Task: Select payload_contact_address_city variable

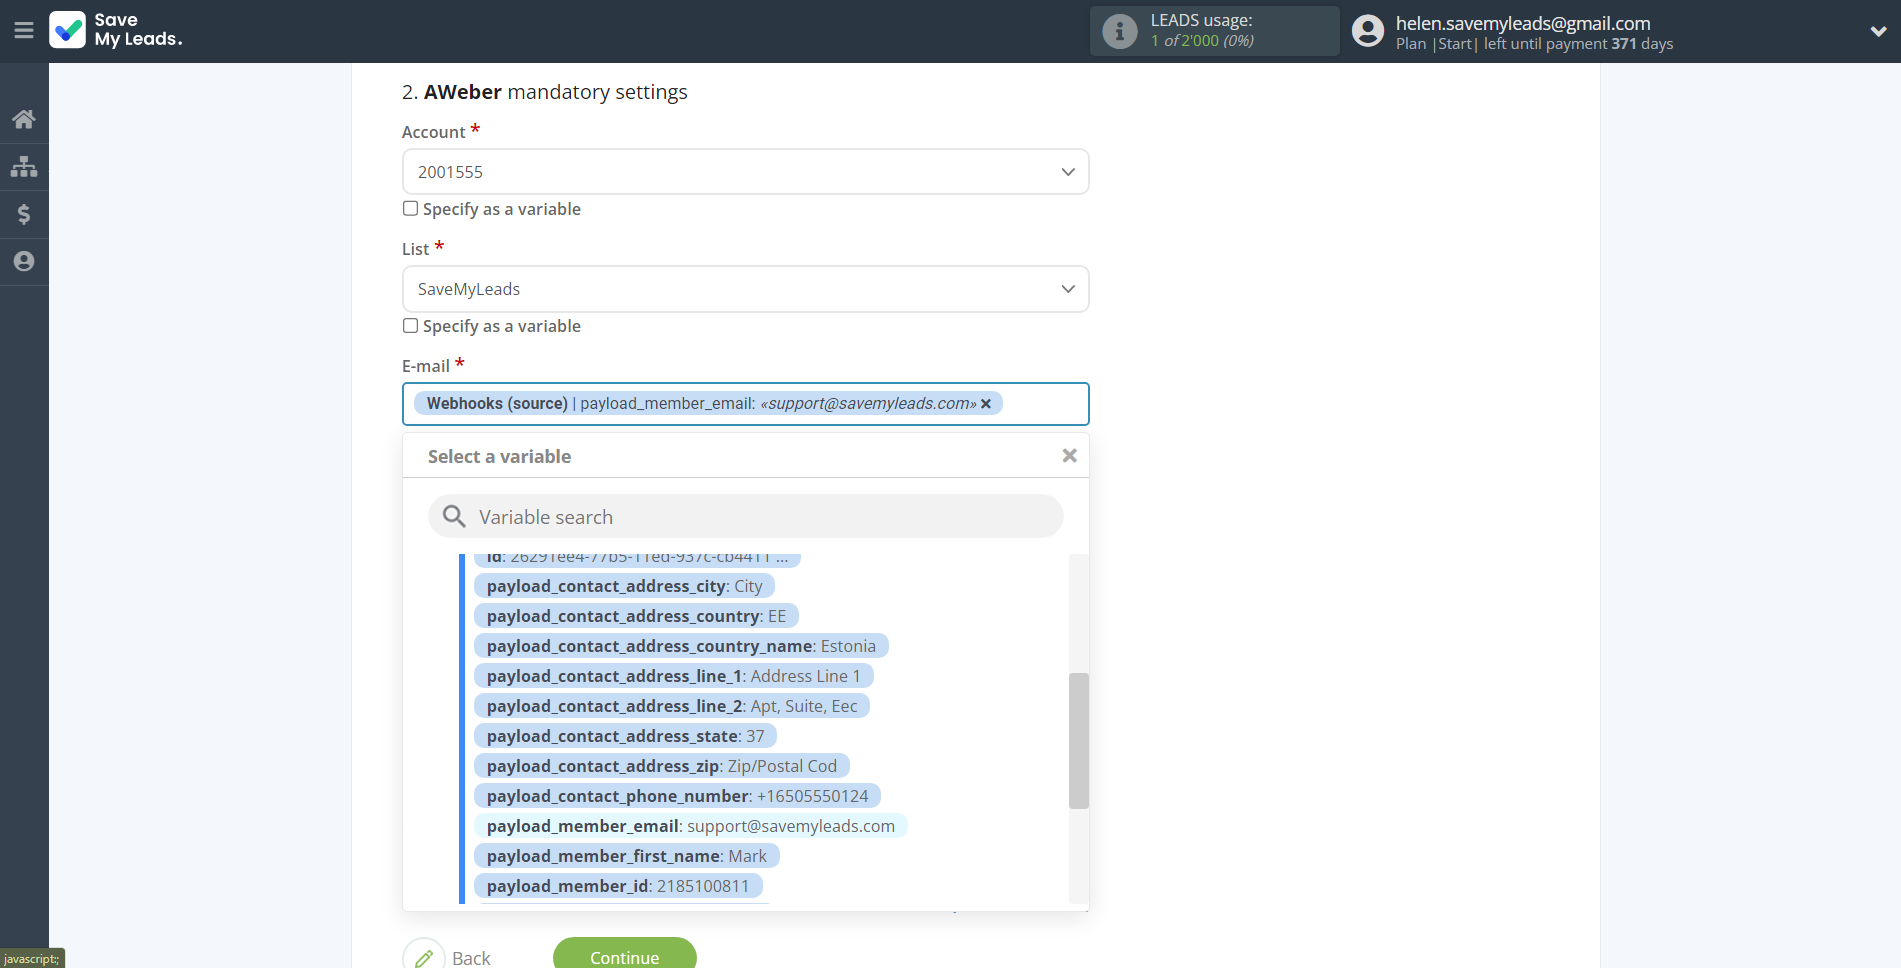Action: 624,586
